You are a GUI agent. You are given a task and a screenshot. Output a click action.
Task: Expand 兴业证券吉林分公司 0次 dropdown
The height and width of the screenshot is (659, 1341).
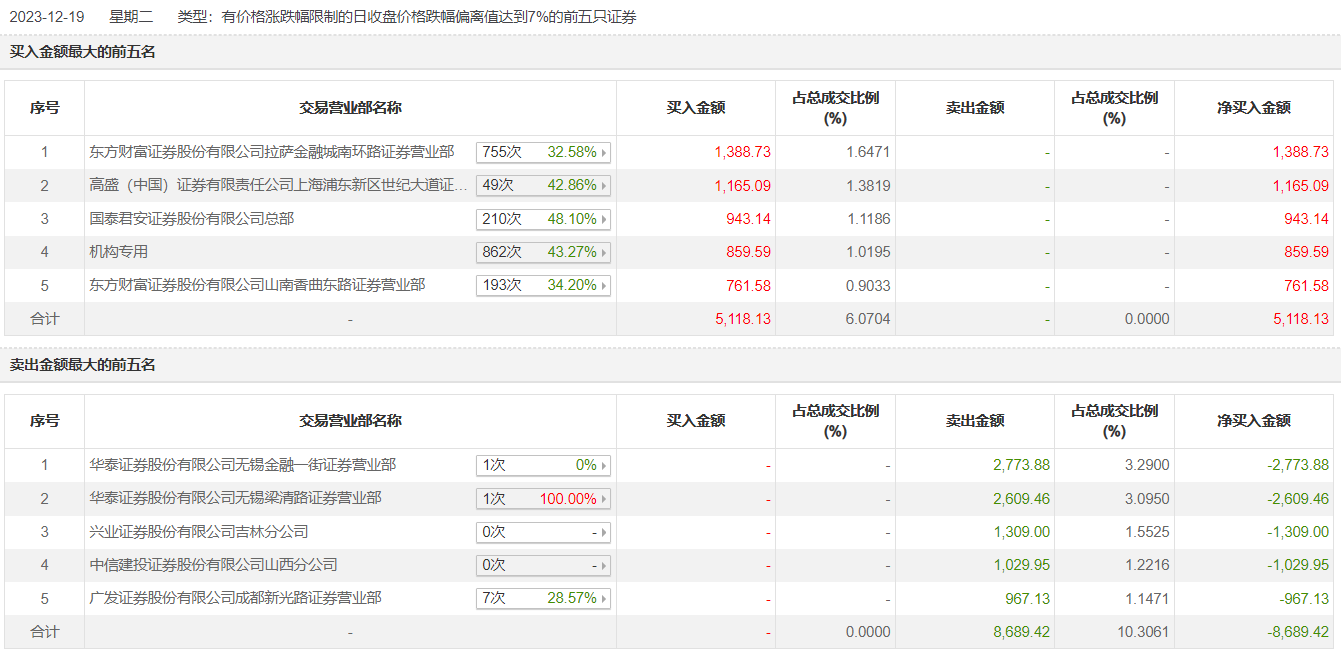543,532
